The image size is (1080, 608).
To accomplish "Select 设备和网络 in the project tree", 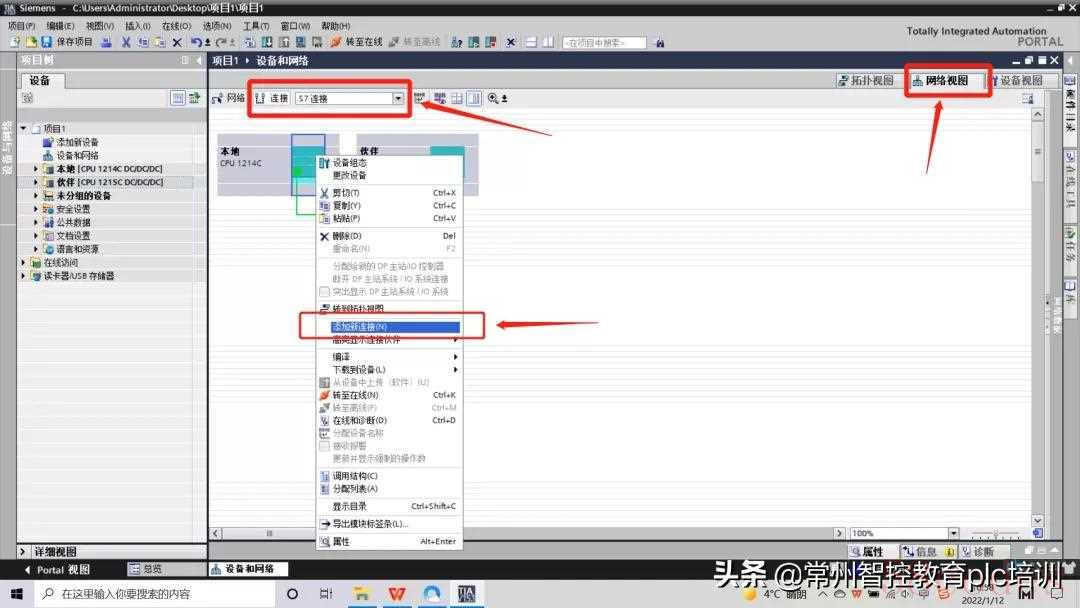I will coord(77,156).
